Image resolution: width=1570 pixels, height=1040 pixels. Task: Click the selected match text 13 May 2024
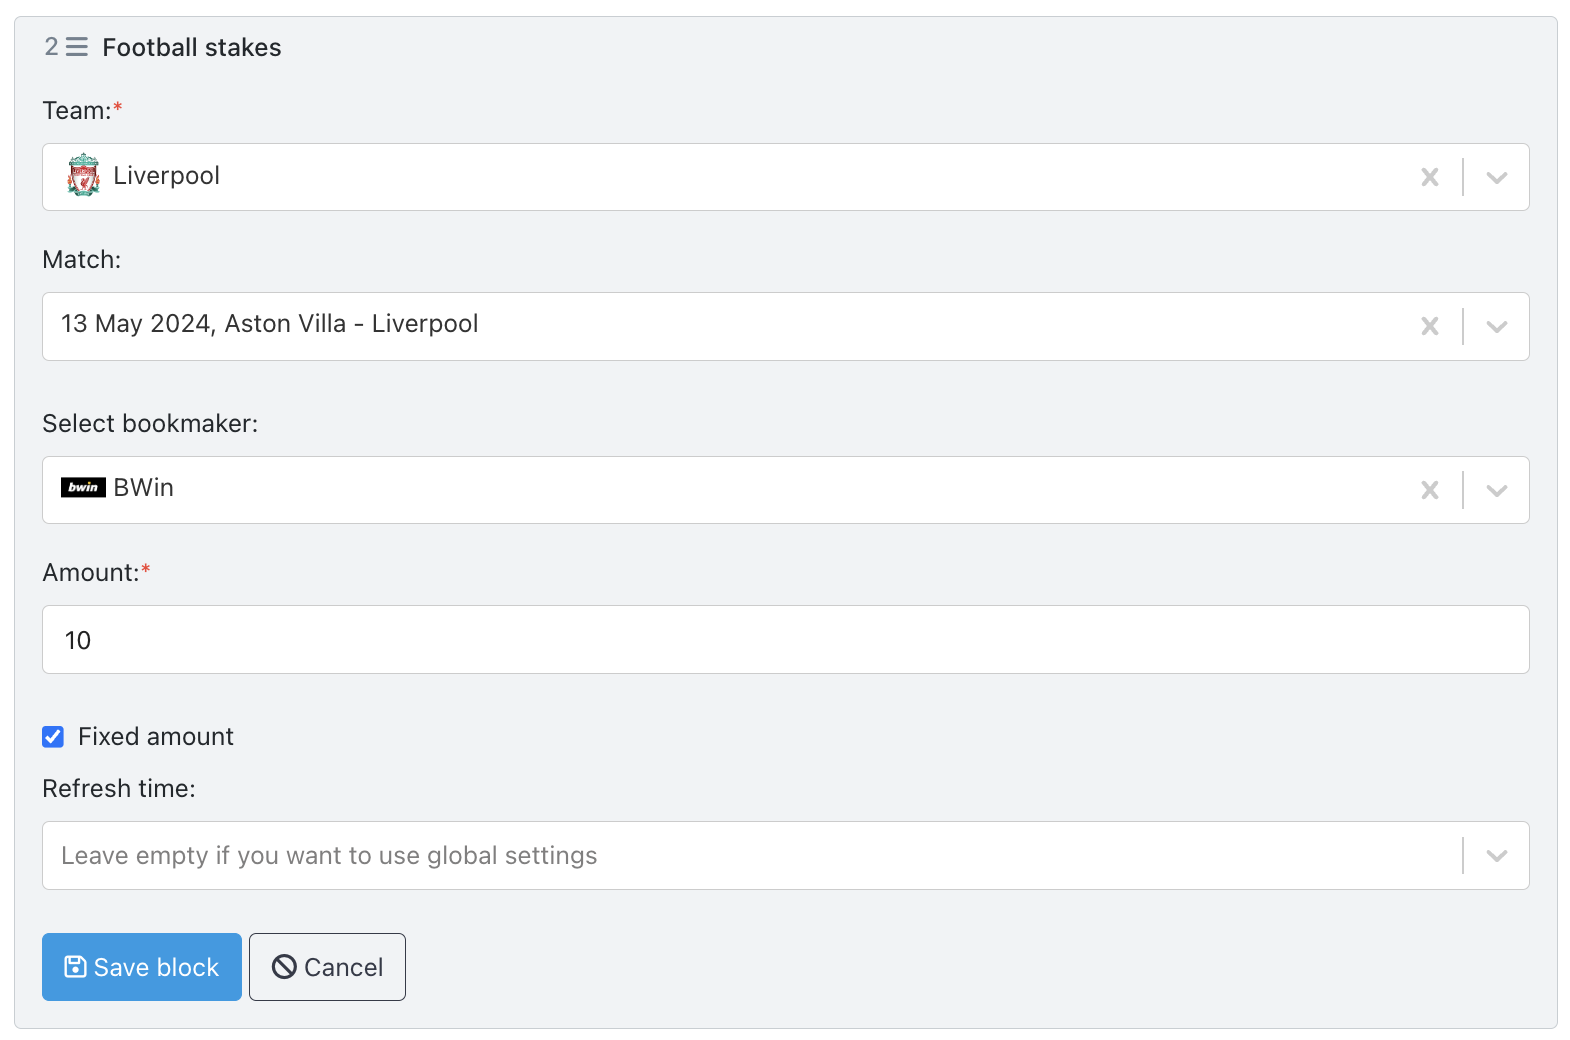[x=136, y=324]
